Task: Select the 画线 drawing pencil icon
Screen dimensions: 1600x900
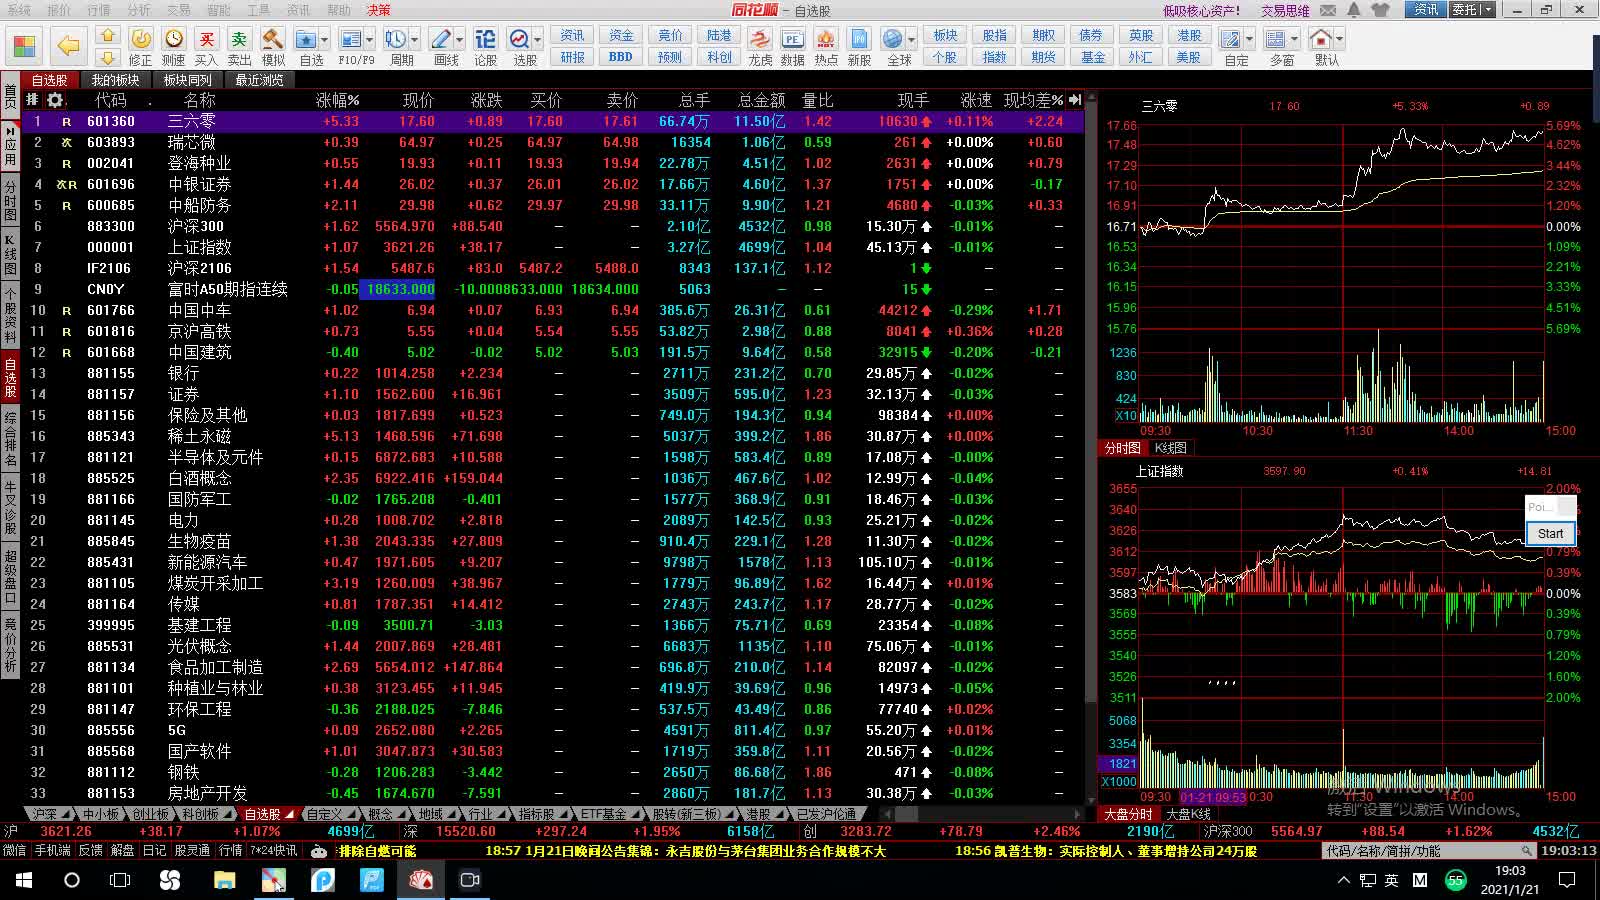Action: (x=441, y=40)
